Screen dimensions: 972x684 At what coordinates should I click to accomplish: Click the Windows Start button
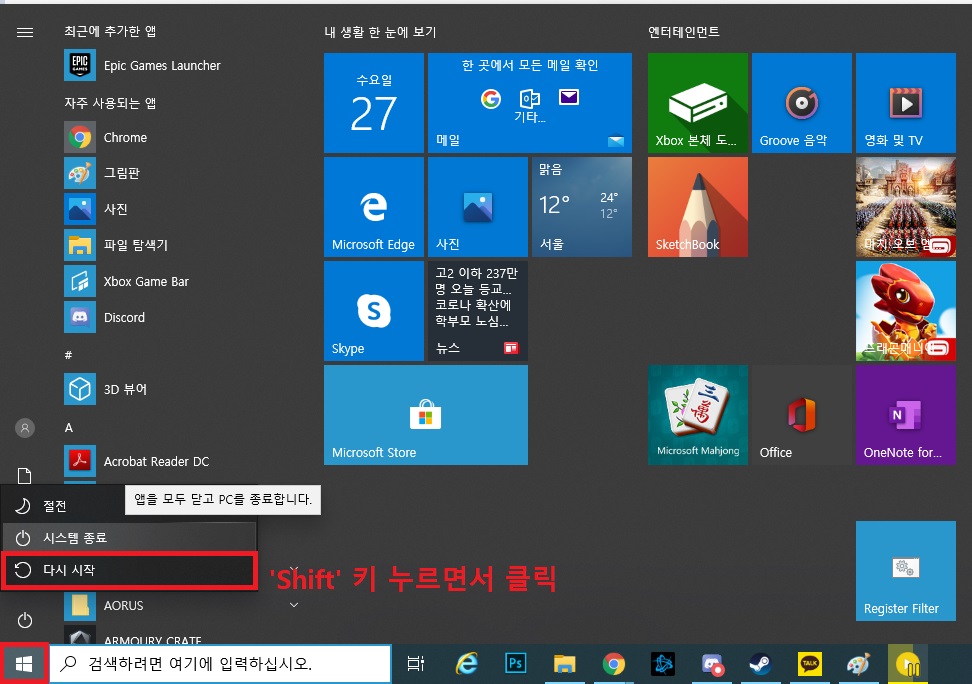(24, 664)
